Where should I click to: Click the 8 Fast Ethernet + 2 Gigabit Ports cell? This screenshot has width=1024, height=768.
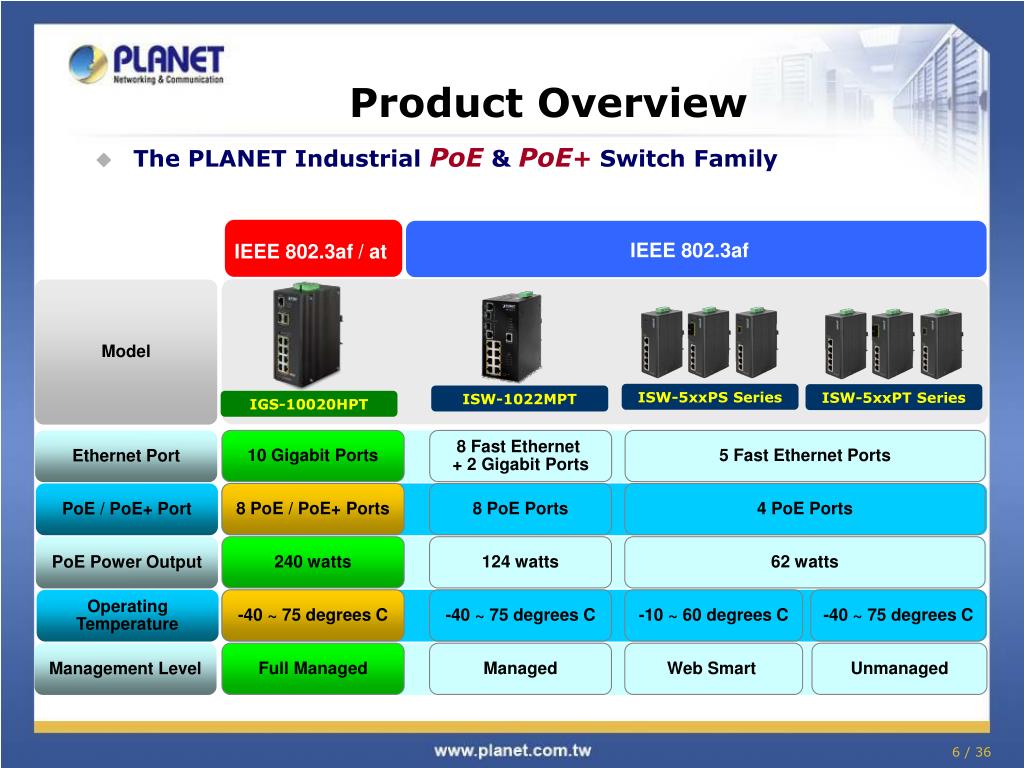point(520,456)
